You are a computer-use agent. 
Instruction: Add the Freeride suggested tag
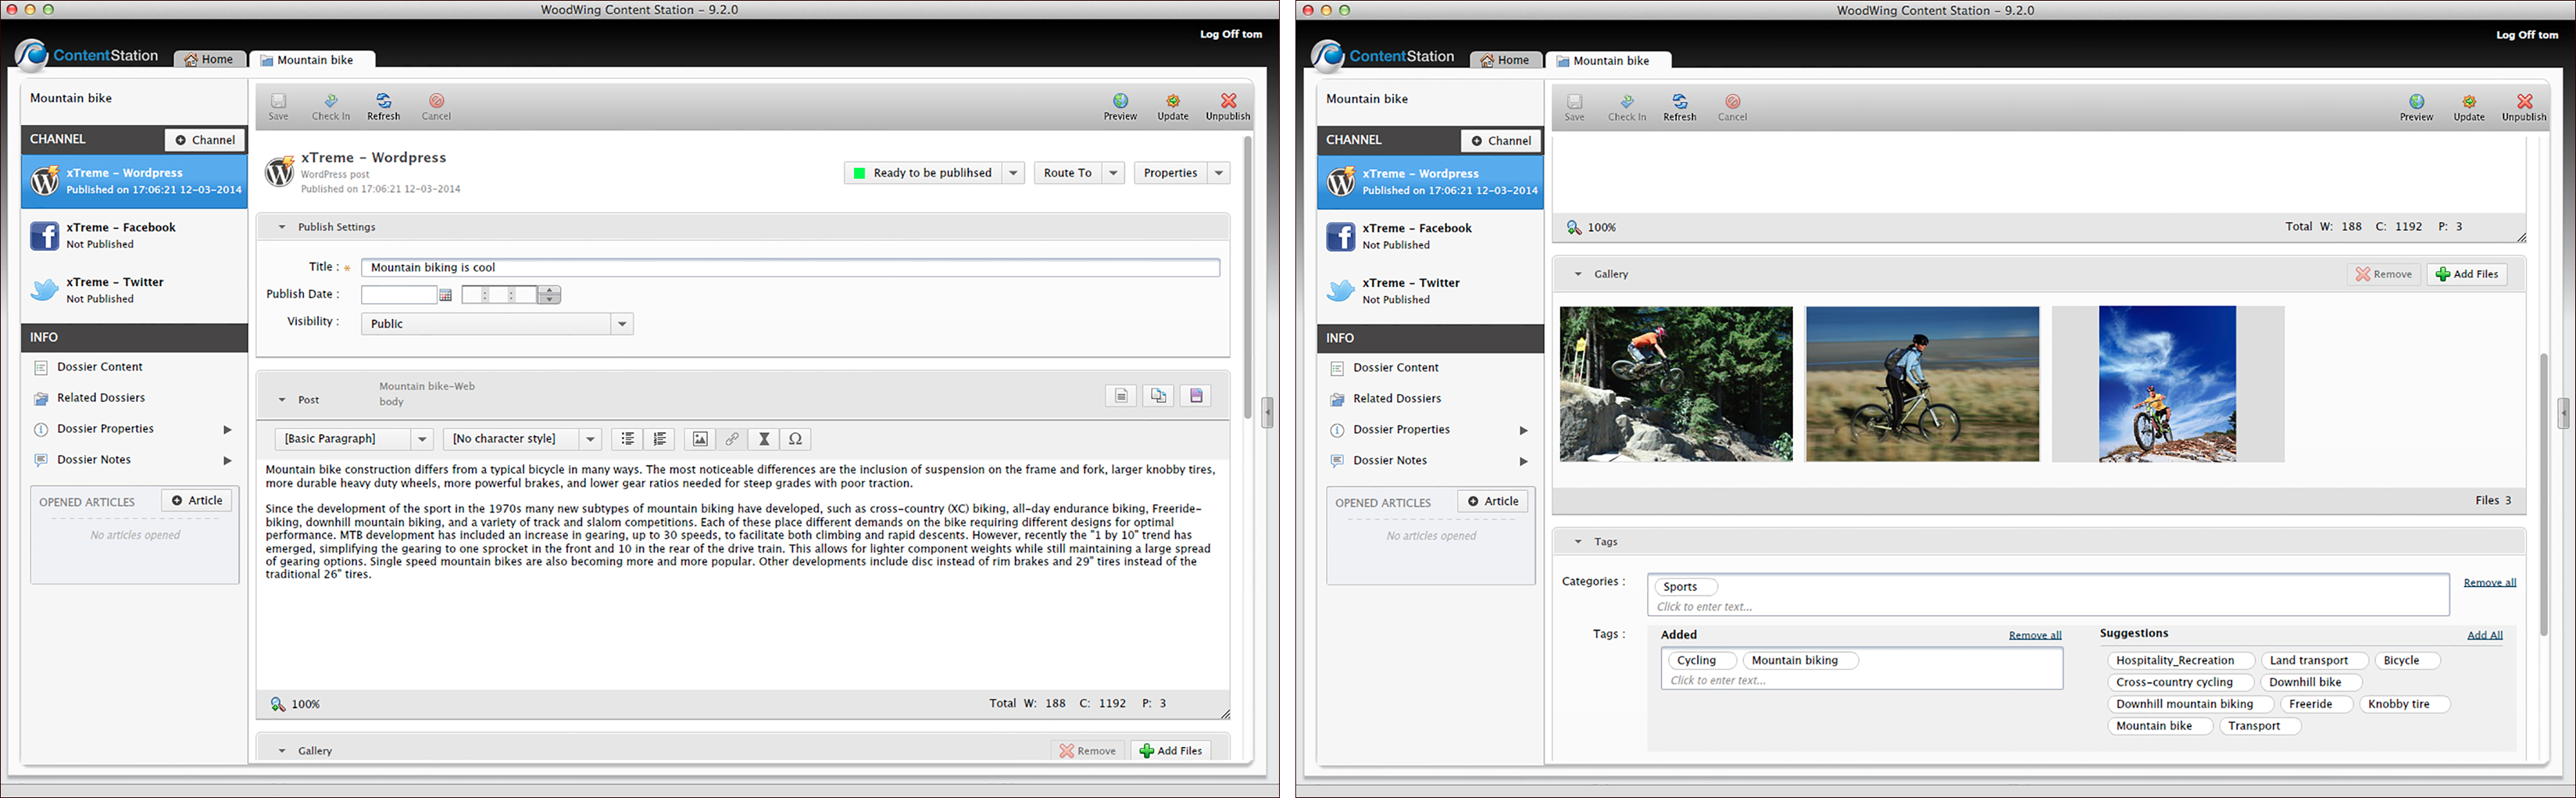tap(2311, 704)
